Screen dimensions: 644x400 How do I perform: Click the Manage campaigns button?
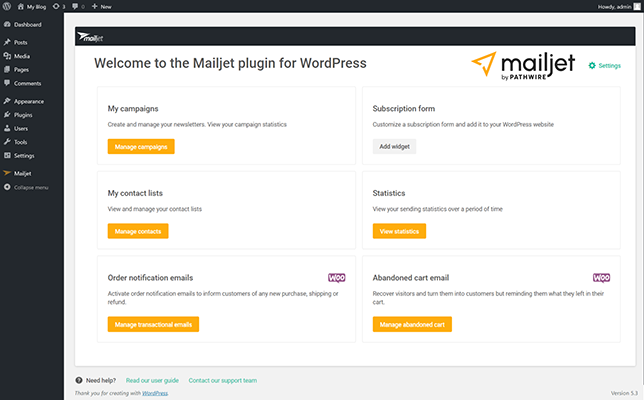point(141,147)
